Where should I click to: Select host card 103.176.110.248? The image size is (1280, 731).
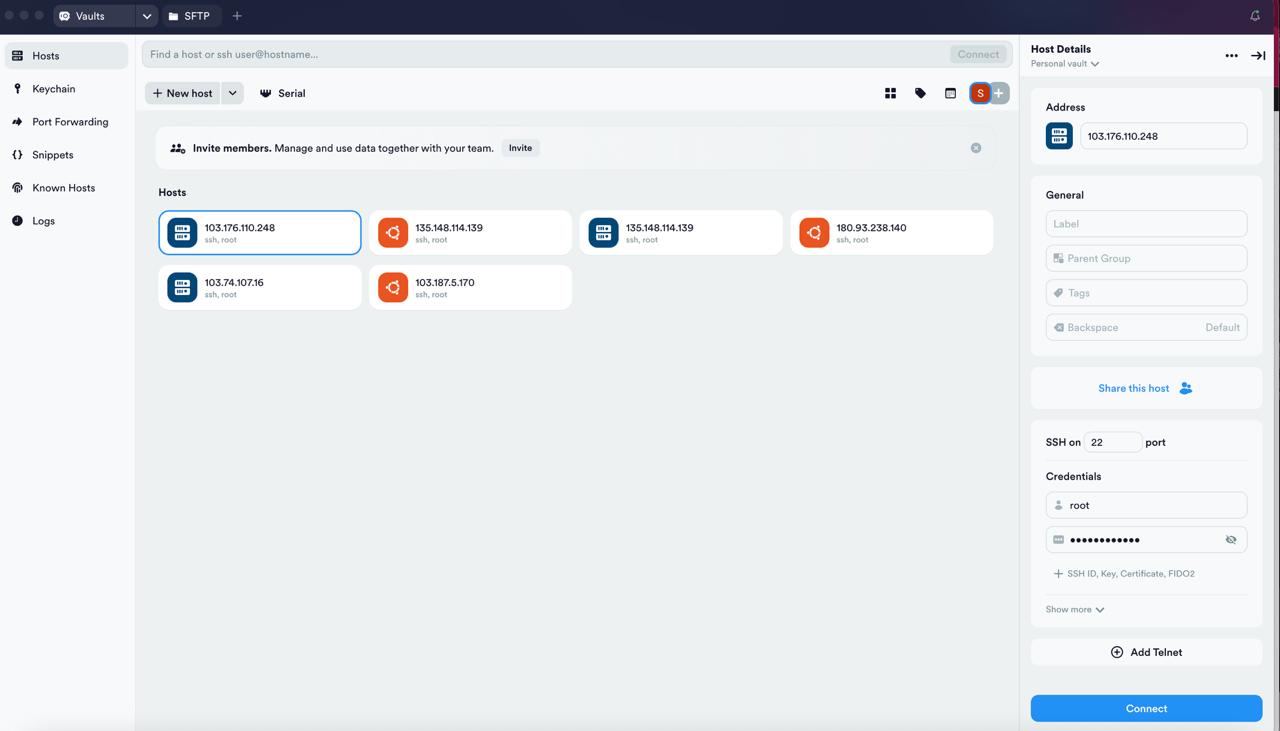(x=260, y=232)
